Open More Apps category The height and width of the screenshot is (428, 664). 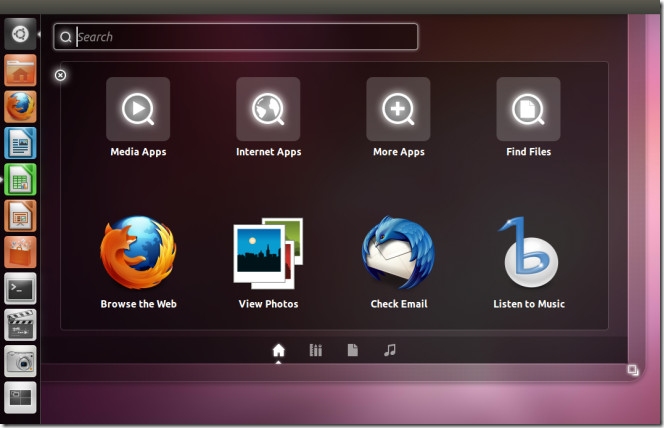398,109
